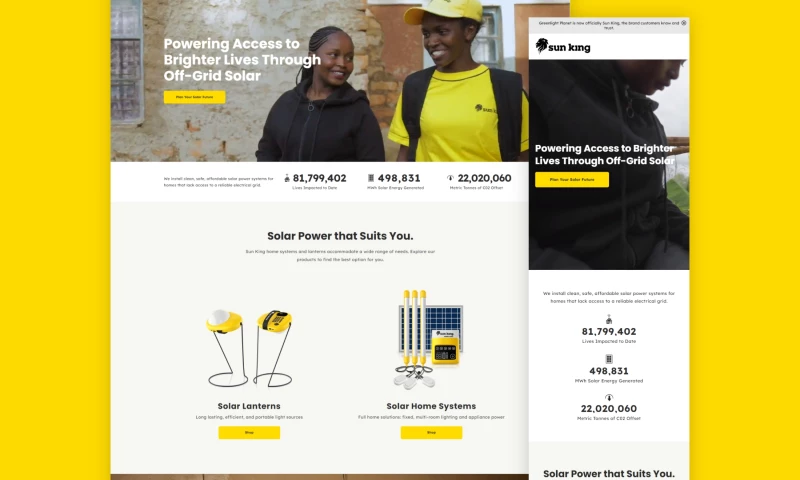Select the Solar Lanterns heading
Viewport: 800px width, 480px height.
[x=249, y=406]
